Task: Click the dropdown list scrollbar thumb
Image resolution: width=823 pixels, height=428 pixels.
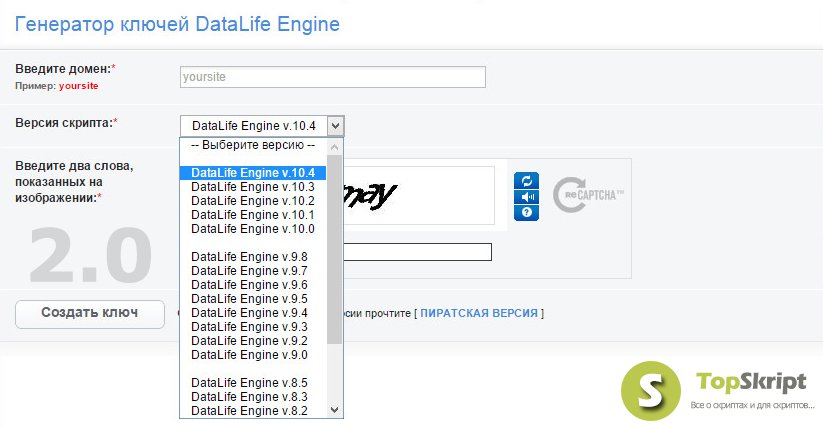Action: click(x=334, y=249)
